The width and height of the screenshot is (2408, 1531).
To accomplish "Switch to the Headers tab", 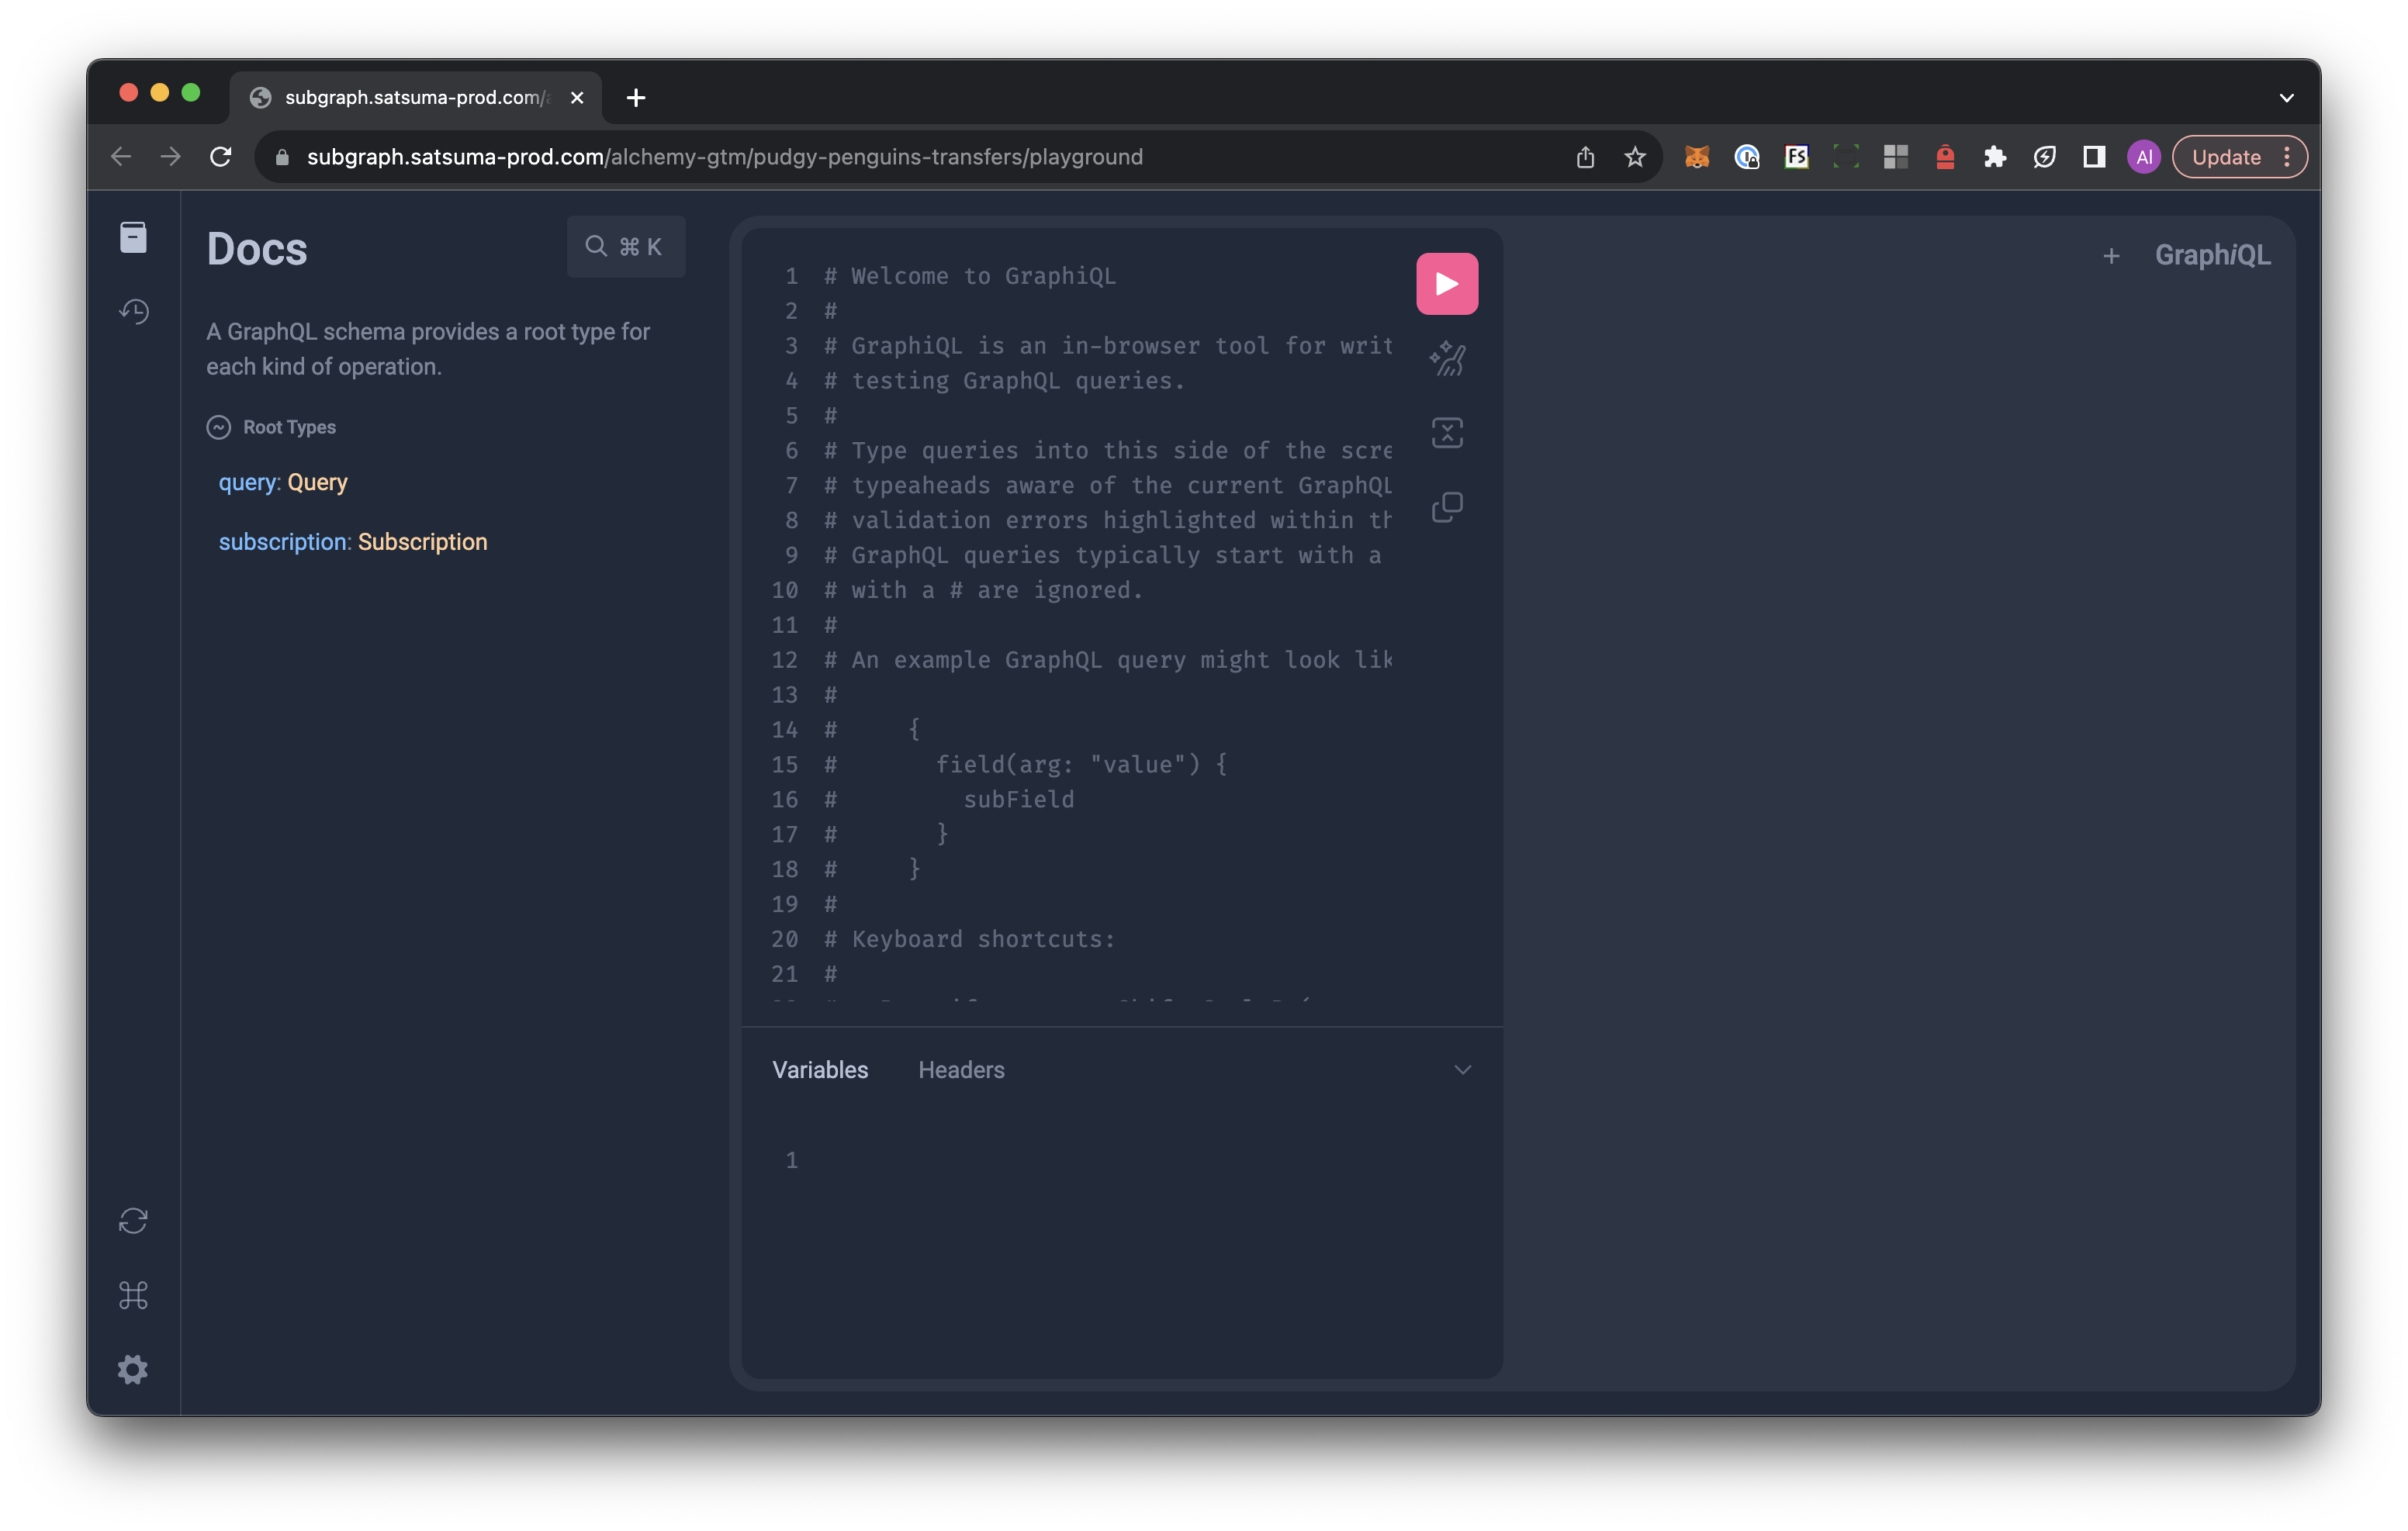I will 961,1070.
